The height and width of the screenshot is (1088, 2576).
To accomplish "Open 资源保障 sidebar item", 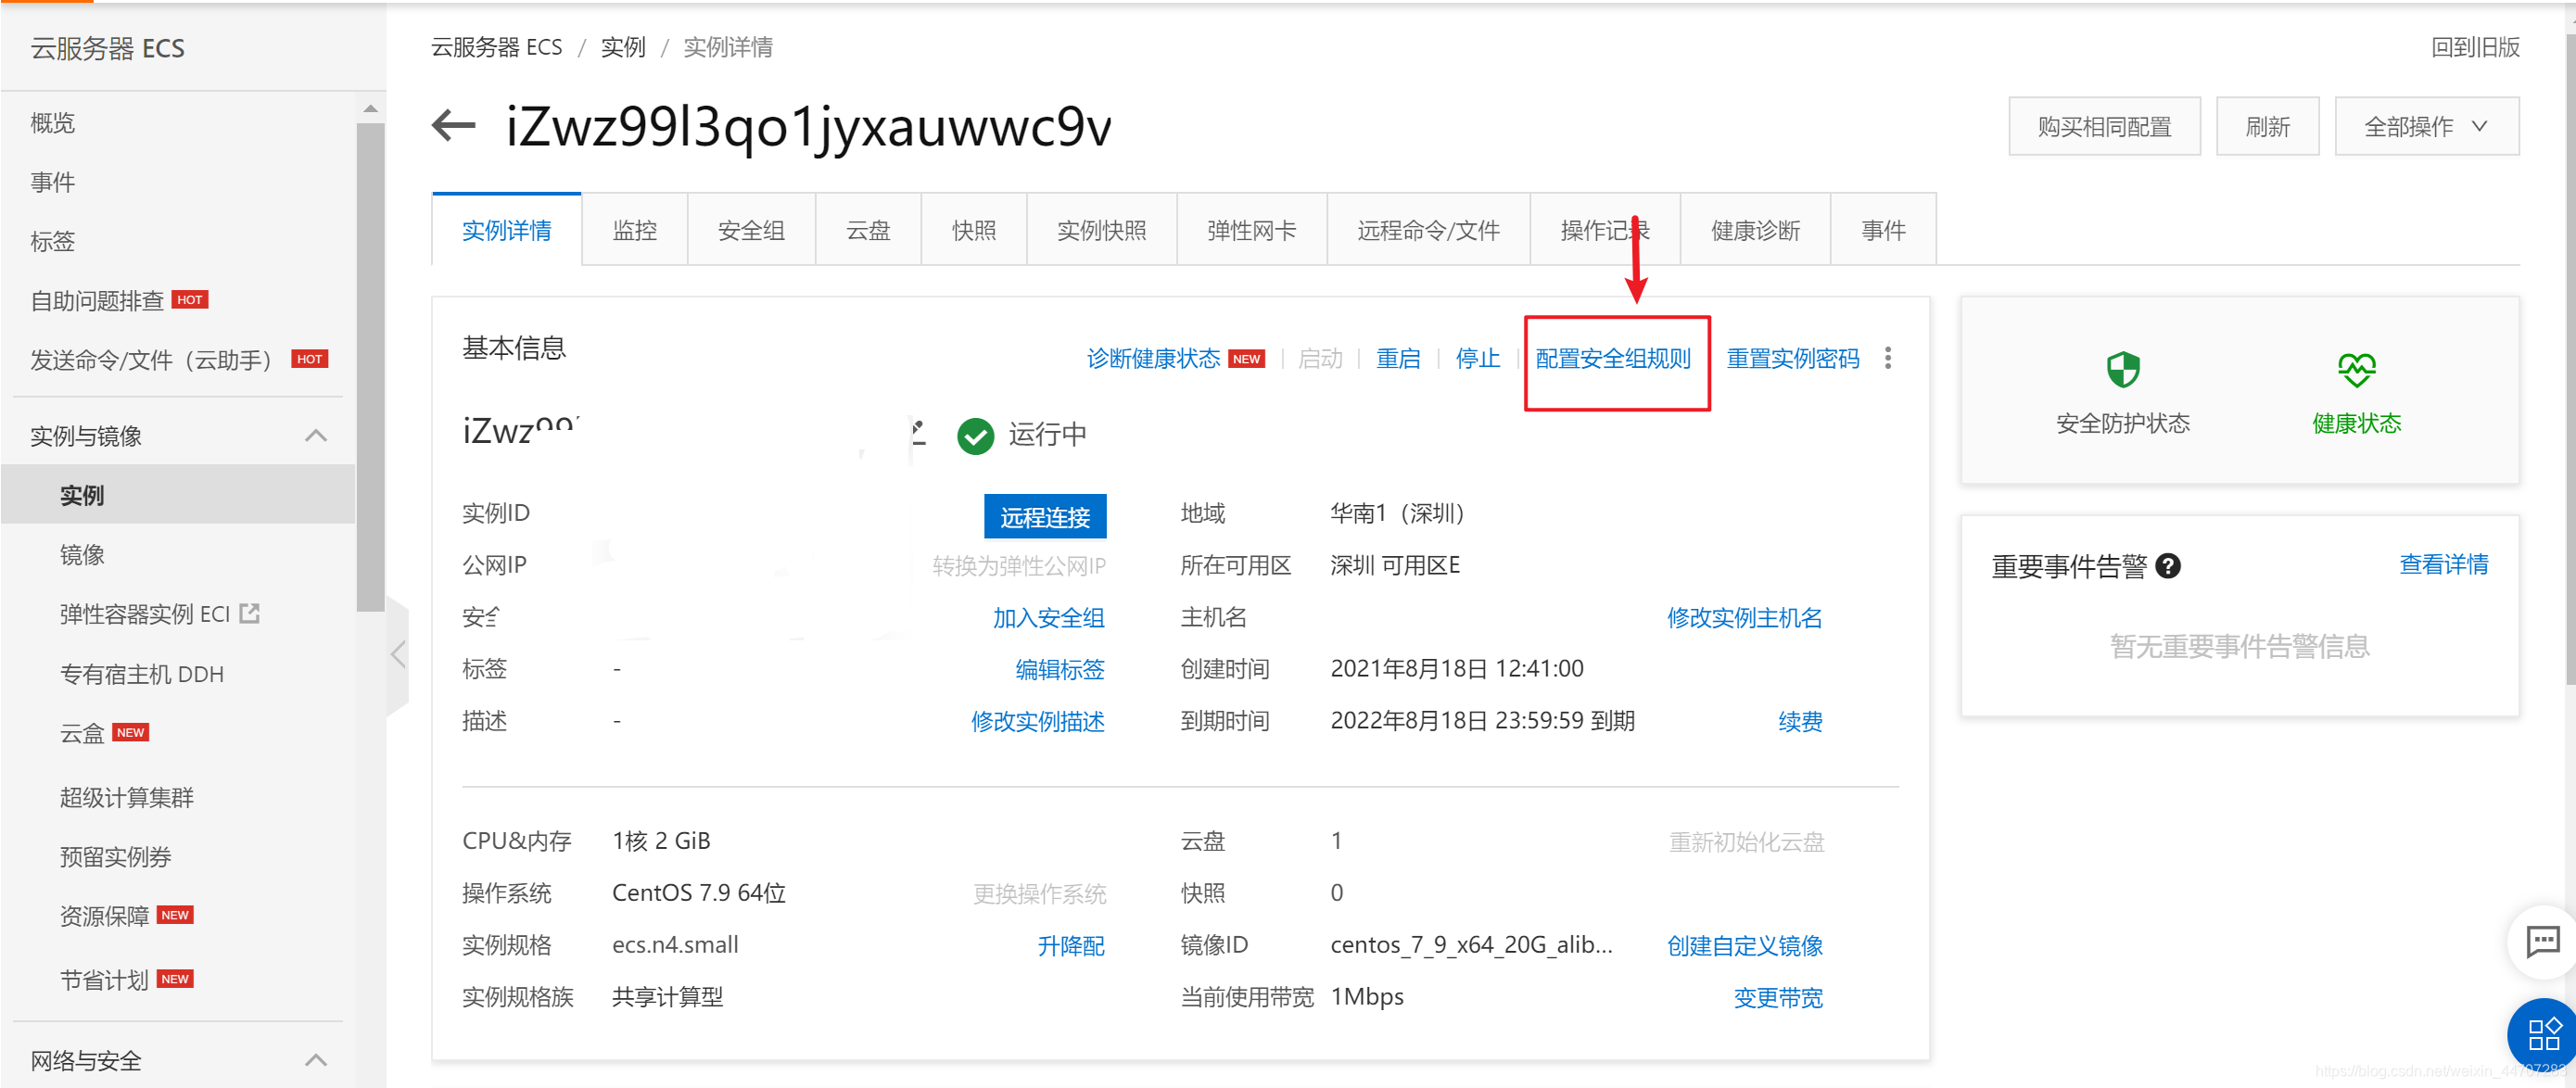I will (x=104, y=915).
